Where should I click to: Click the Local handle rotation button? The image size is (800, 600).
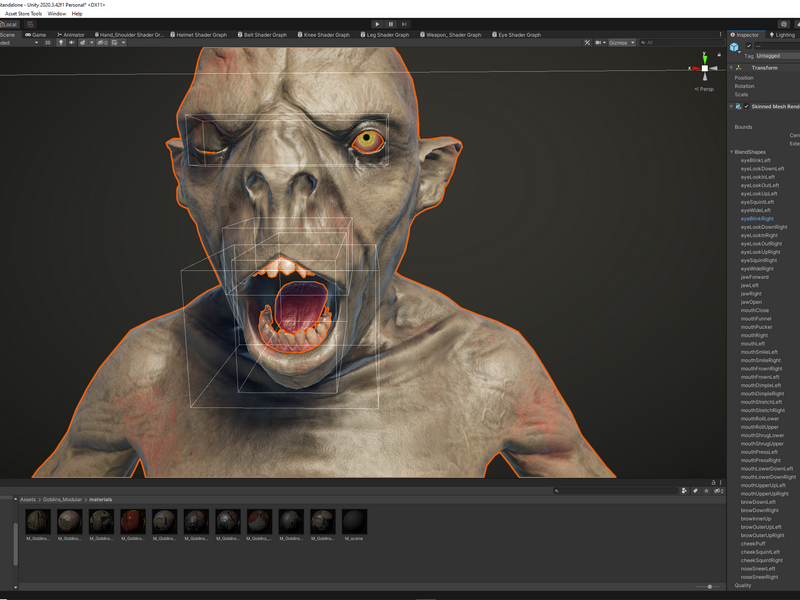(x=9, y=24)
